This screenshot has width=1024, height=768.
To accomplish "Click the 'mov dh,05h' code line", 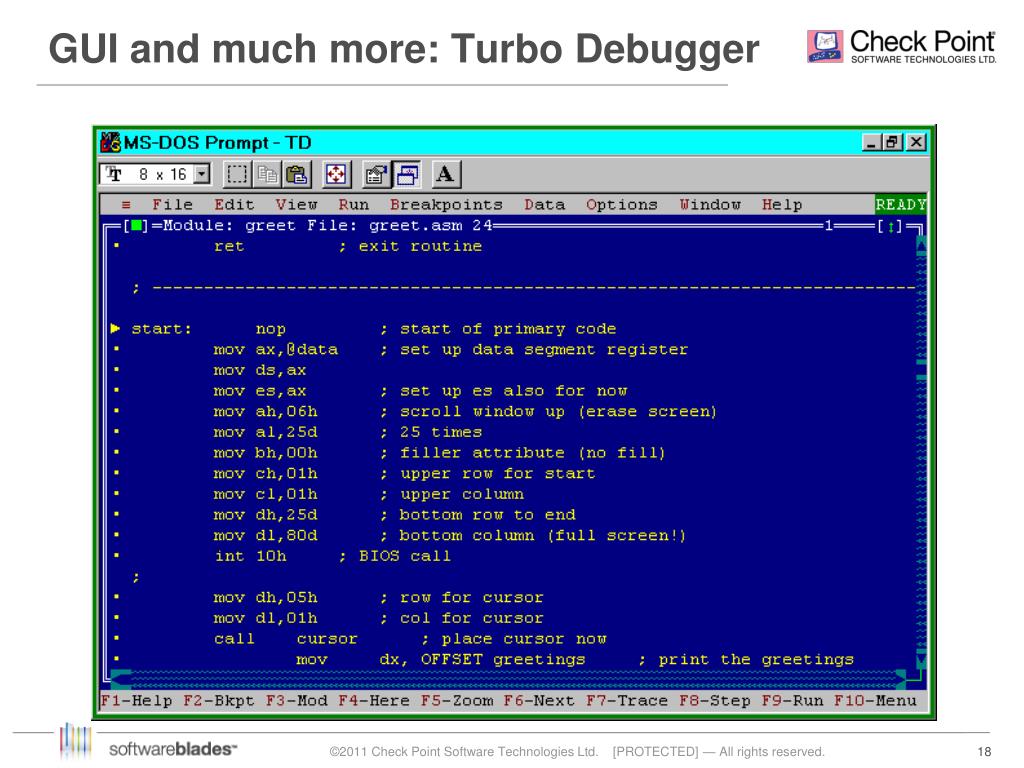I will [x=378, y=598].
